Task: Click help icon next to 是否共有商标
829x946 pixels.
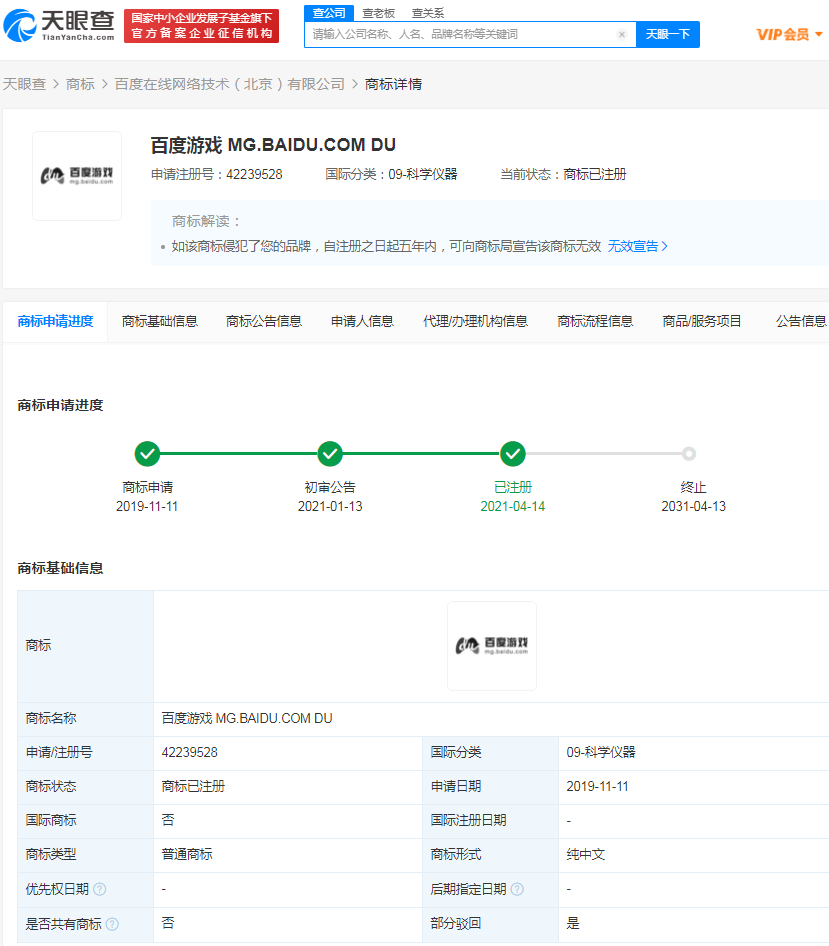Action: [x=112, y=924]
